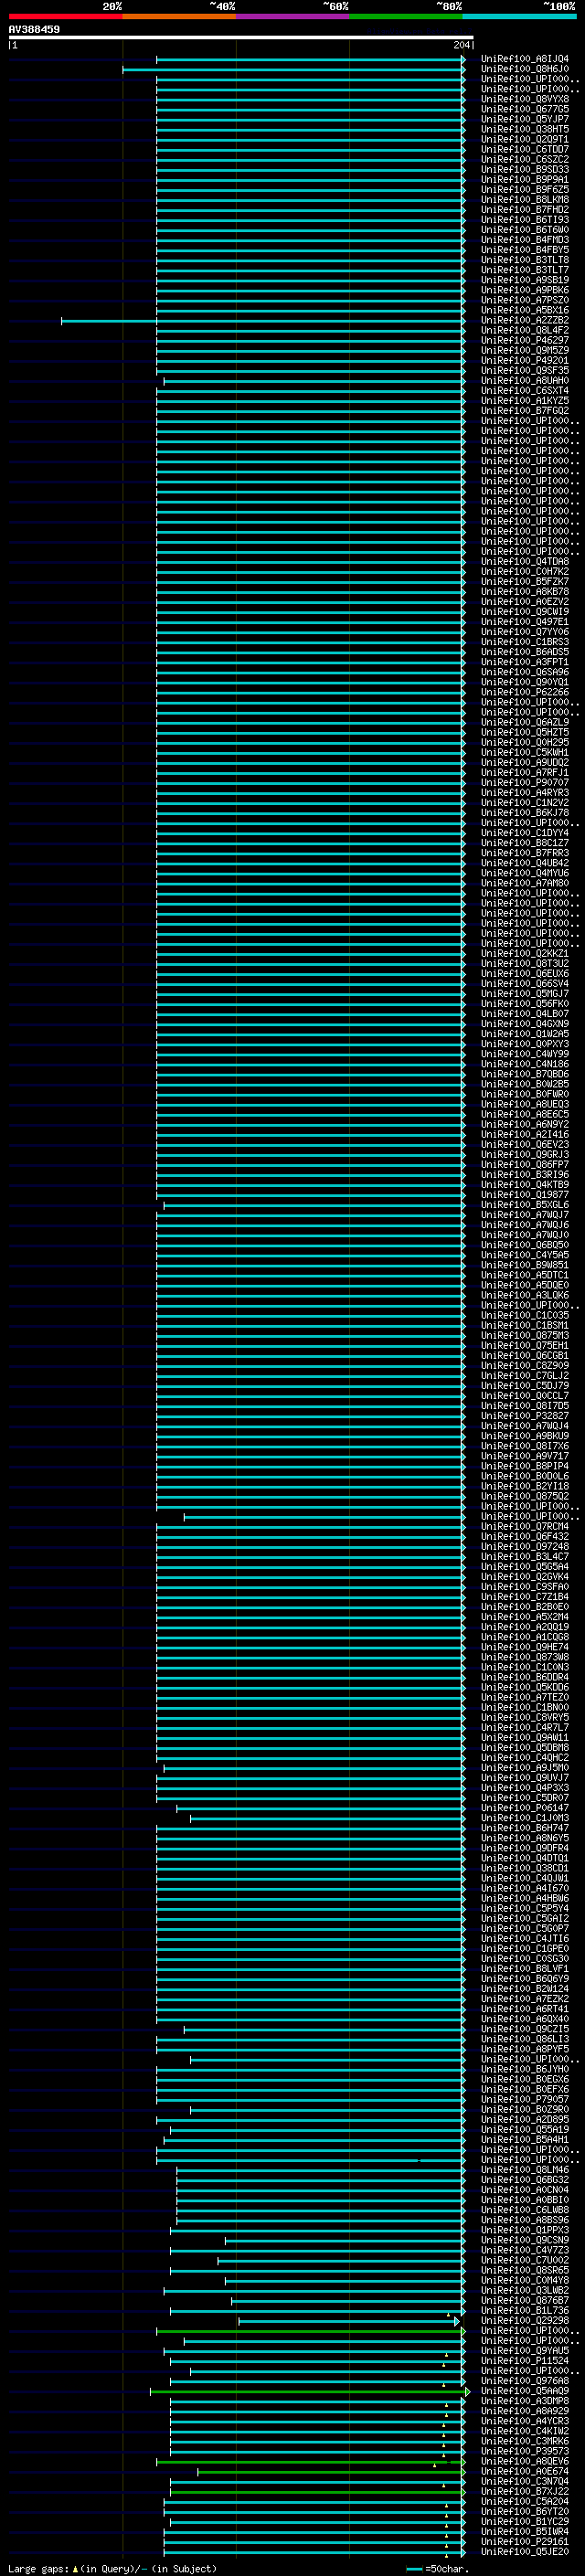Select the UniRef100_P29161 entry
The image size is (585, 2576).
click(525, 2541)
